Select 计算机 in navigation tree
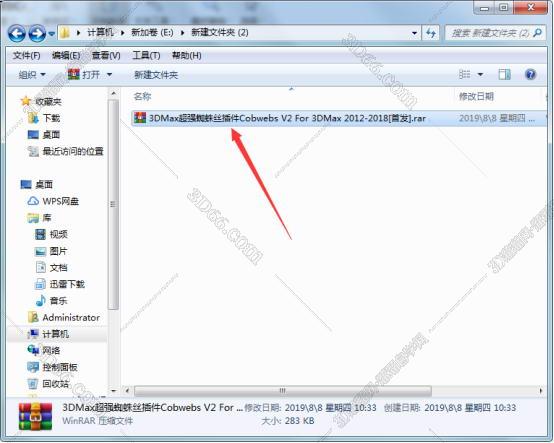The image size is (554, 443). (56, 334)
